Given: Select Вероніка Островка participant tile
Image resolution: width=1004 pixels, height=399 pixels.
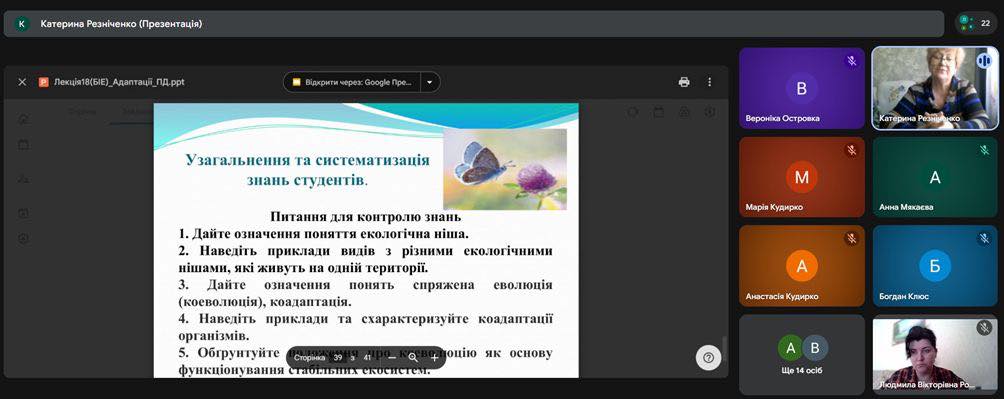Looking at the screenshot, I should click(802, 88).
